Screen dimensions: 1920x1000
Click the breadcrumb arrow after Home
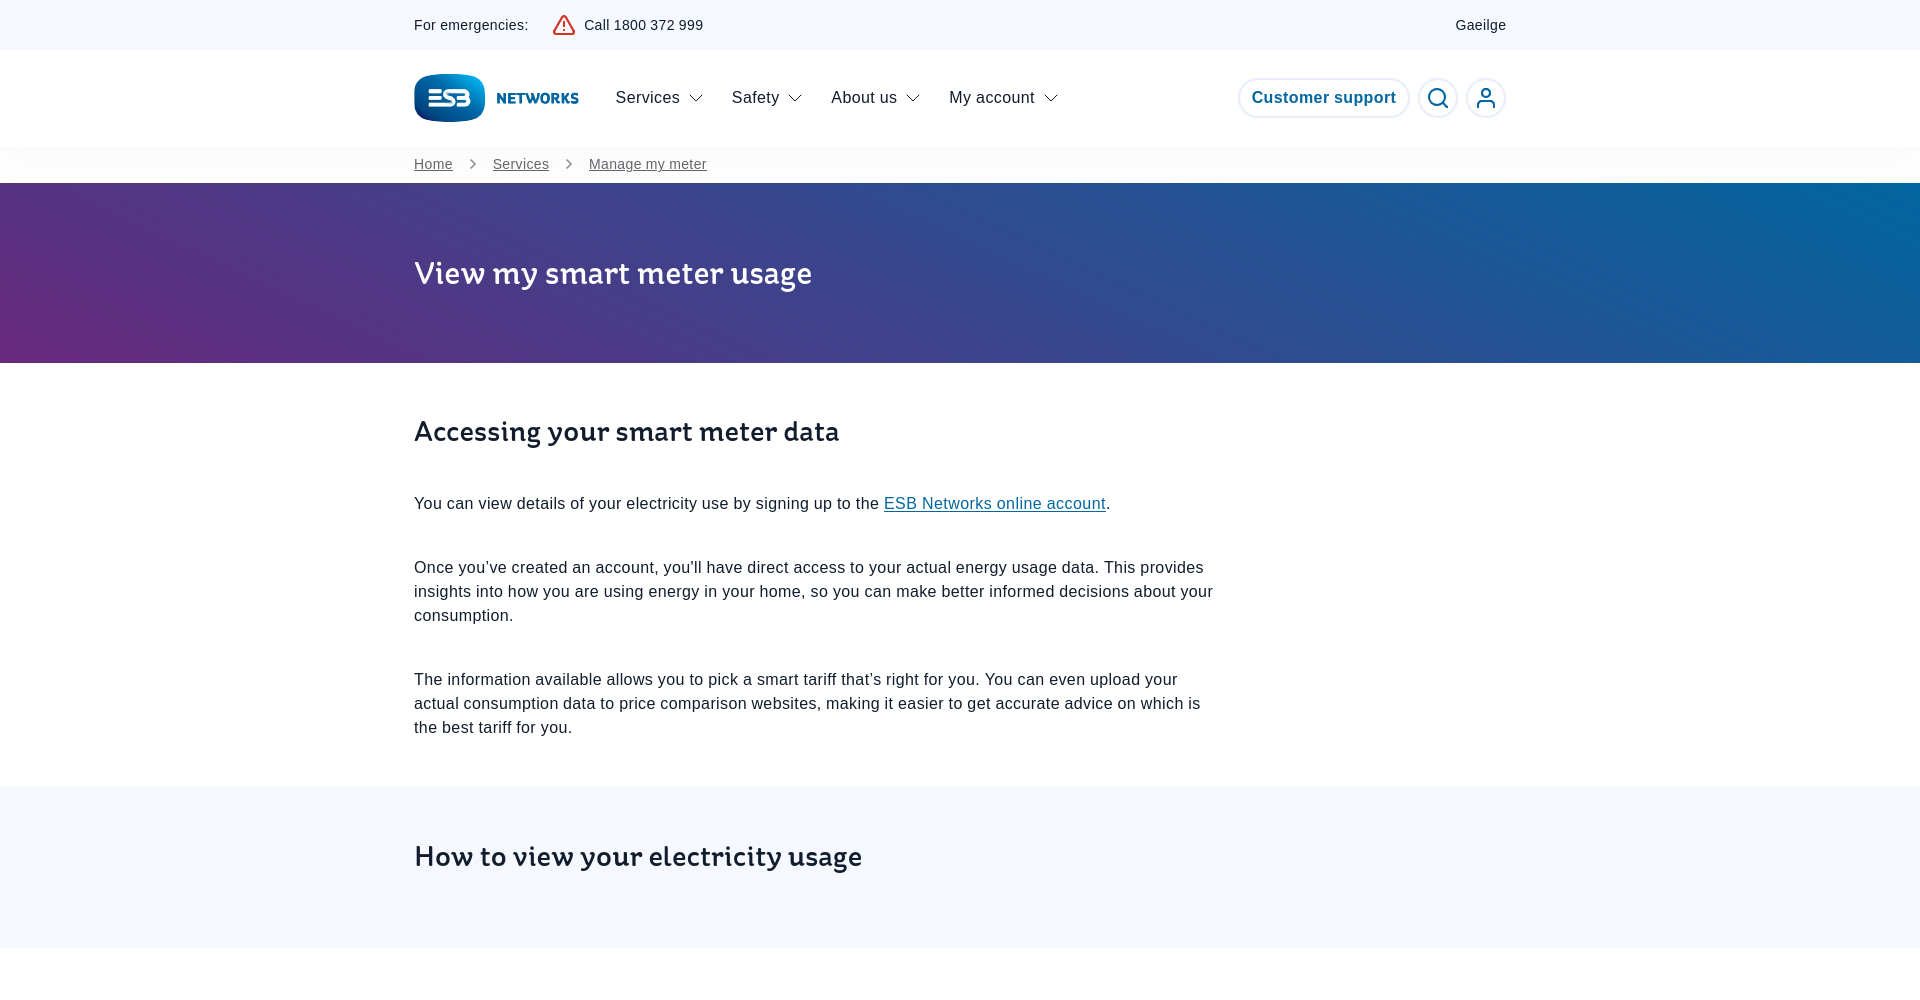[x=473, y=164]
